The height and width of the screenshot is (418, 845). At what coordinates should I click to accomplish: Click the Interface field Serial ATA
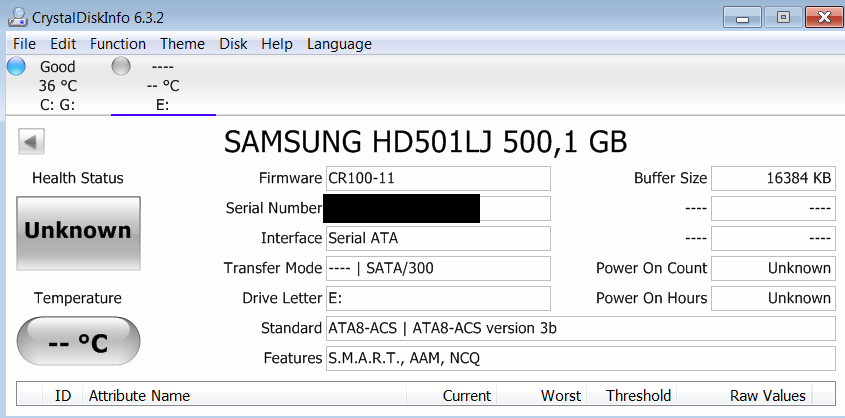pos(438,238)
